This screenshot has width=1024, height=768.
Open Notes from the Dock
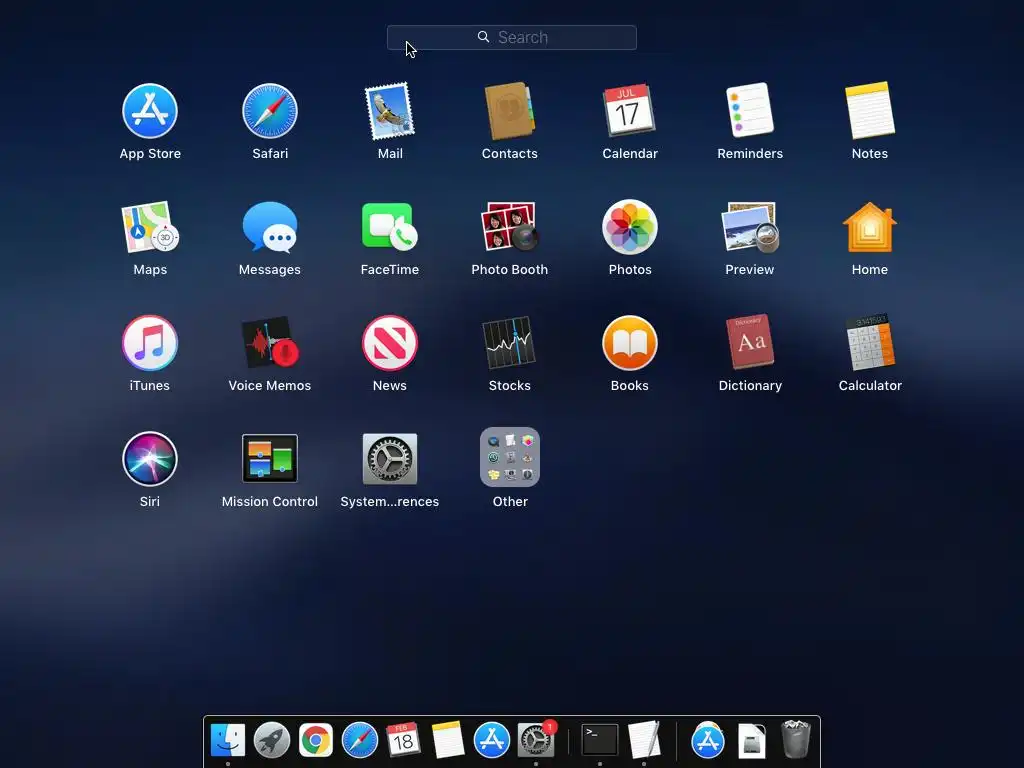pos(447,740)
